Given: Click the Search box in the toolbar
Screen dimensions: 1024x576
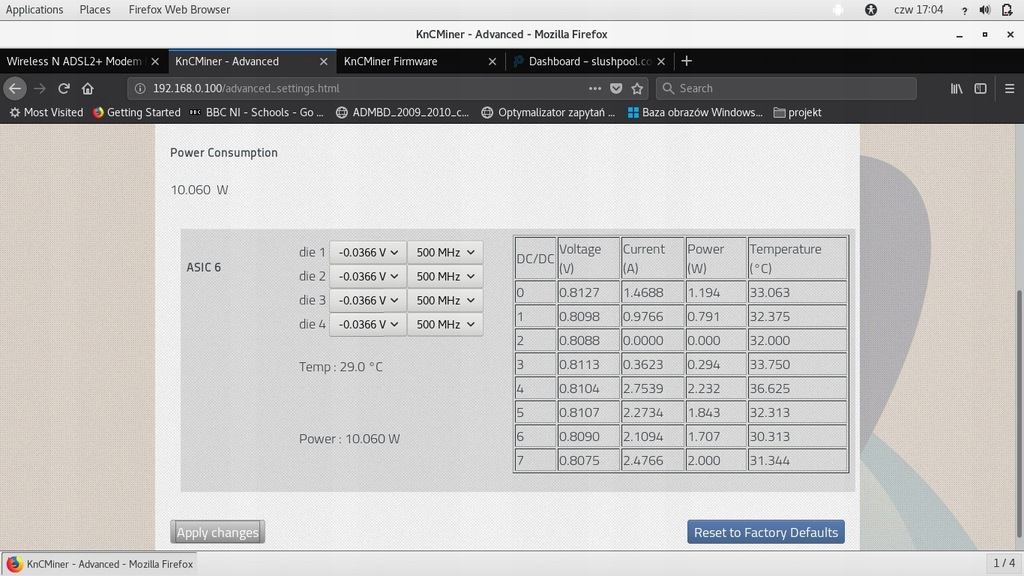Looking at the screenshot, I should (x=786, y=88).
